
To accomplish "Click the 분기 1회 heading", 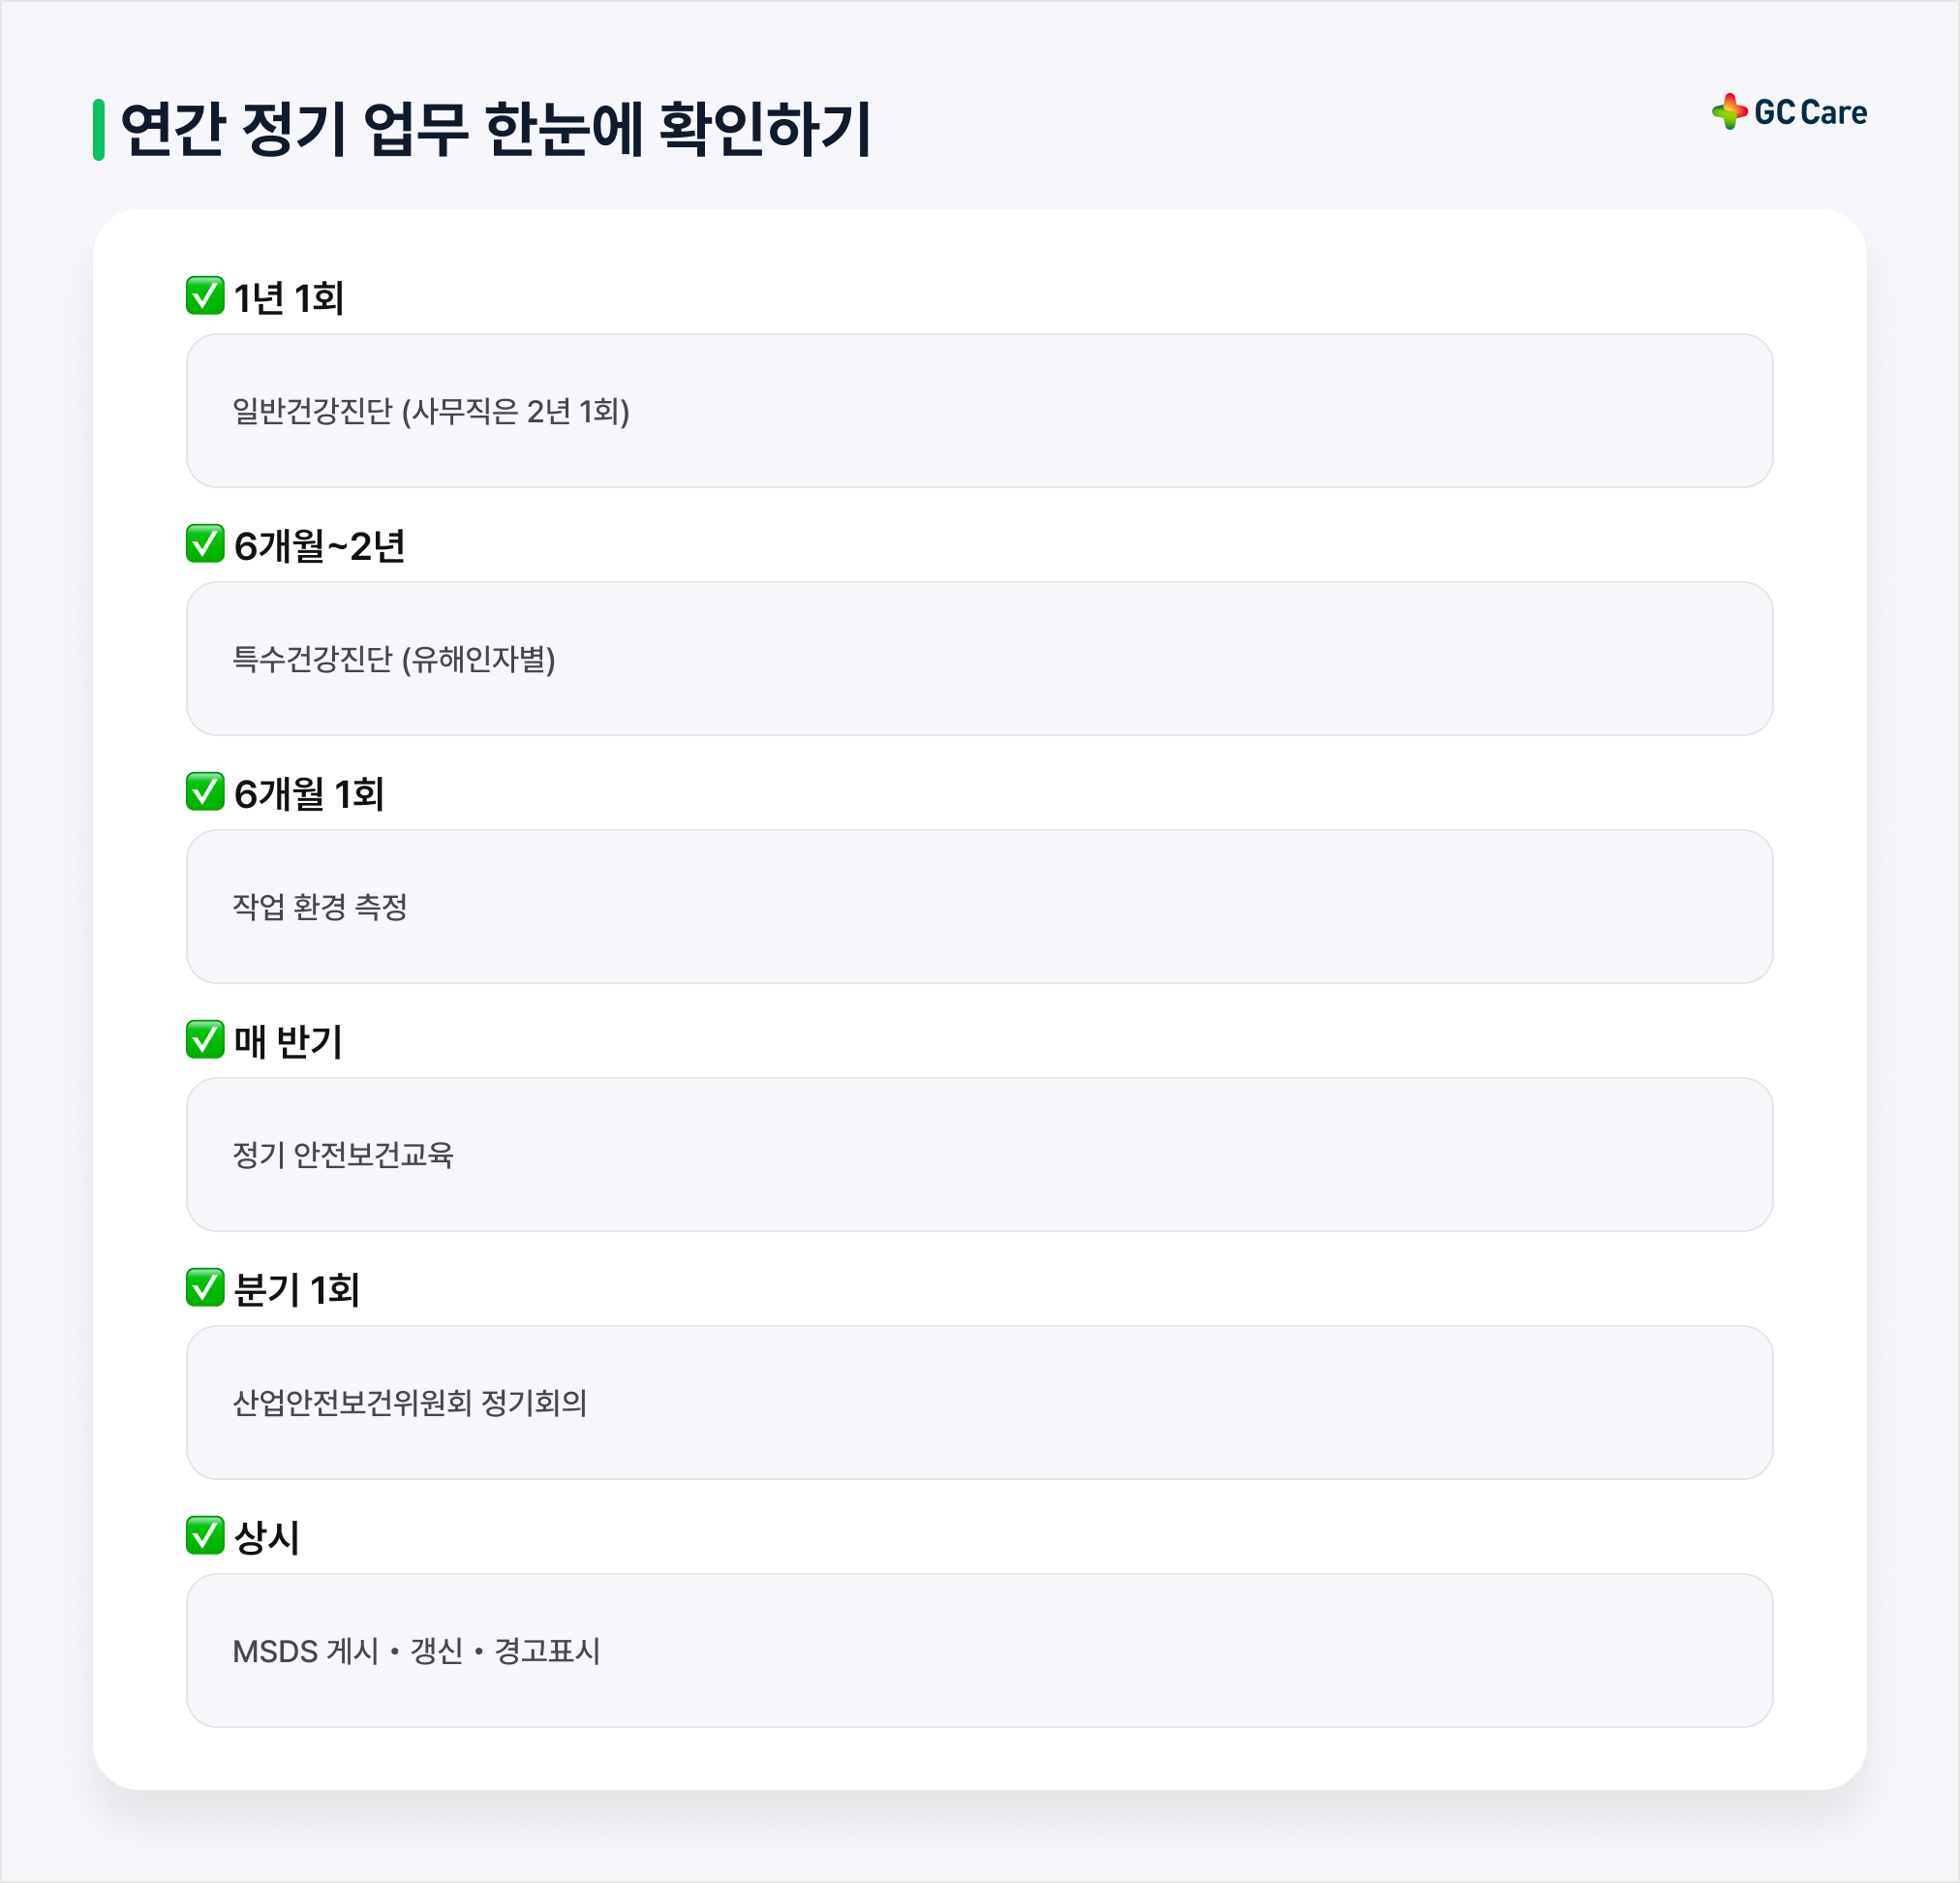I will pos(296,1290).
